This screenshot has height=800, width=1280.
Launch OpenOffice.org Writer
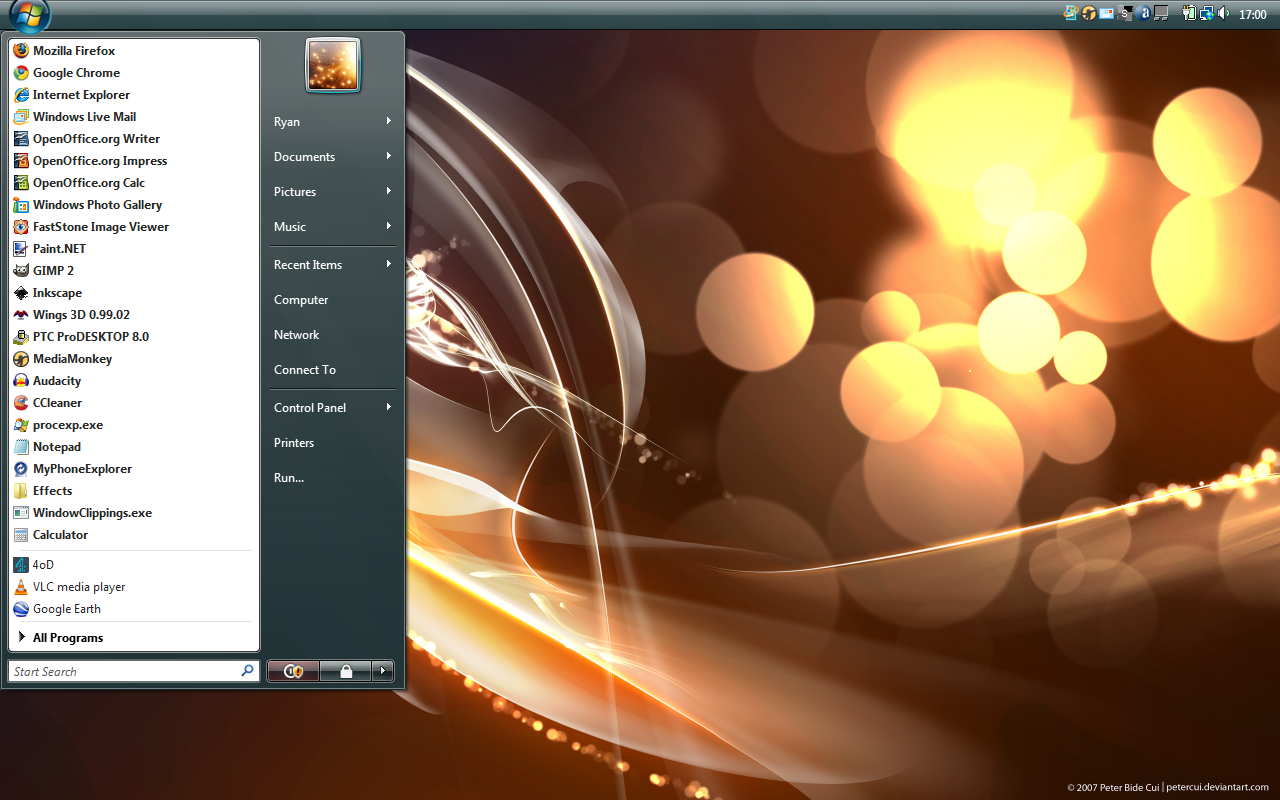(134, 139)
